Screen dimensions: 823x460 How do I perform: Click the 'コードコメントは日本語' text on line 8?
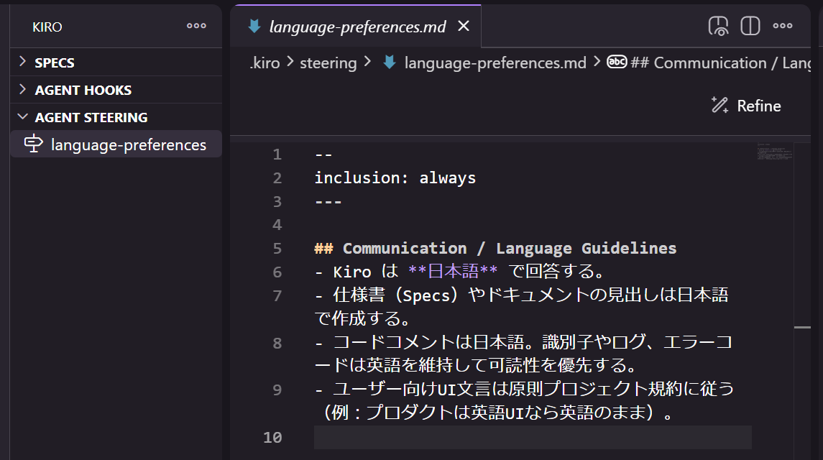coord(428,342)
